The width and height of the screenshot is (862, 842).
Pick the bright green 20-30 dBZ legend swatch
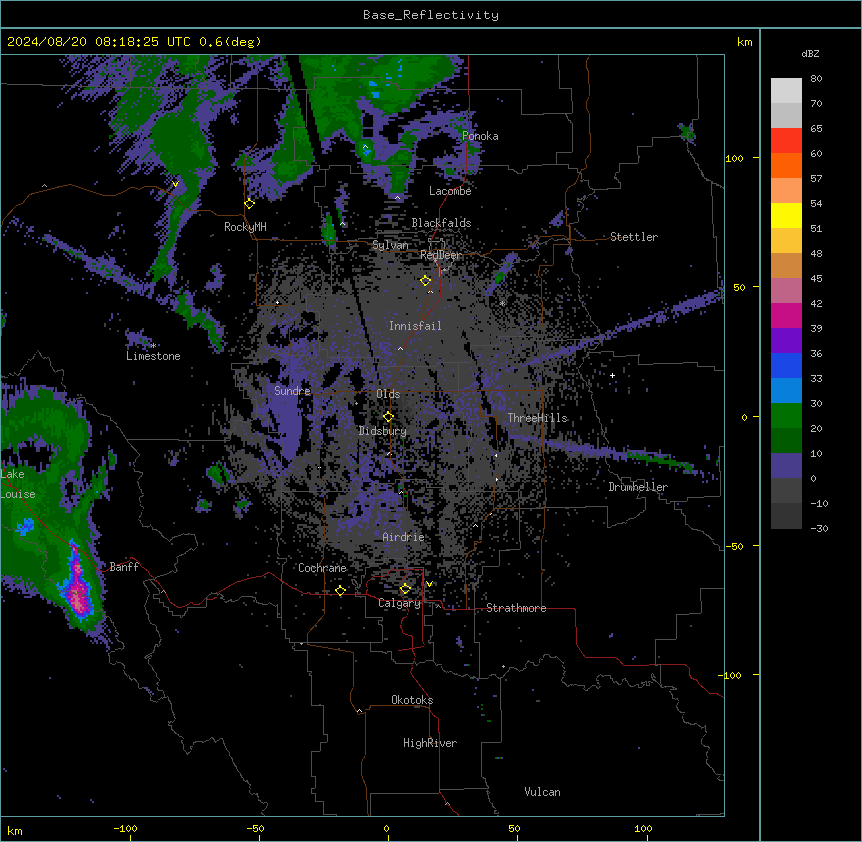tap(786, 416)
